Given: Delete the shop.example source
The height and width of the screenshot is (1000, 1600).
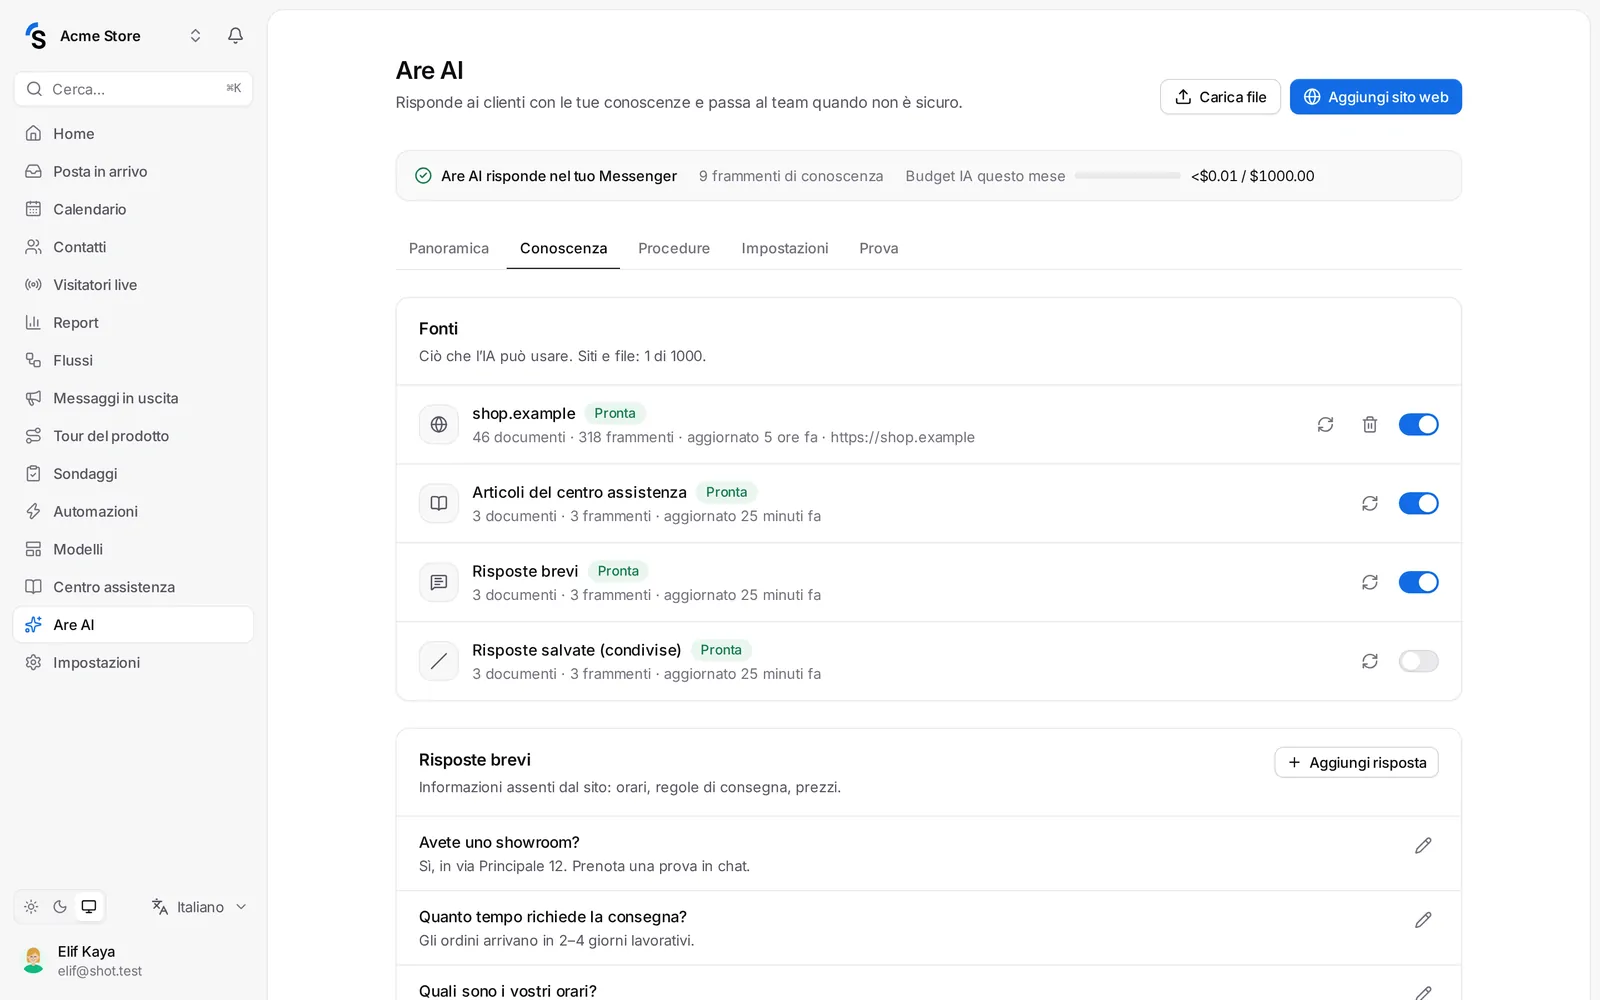Looking at the screenshot, I should click(1370, 425).
